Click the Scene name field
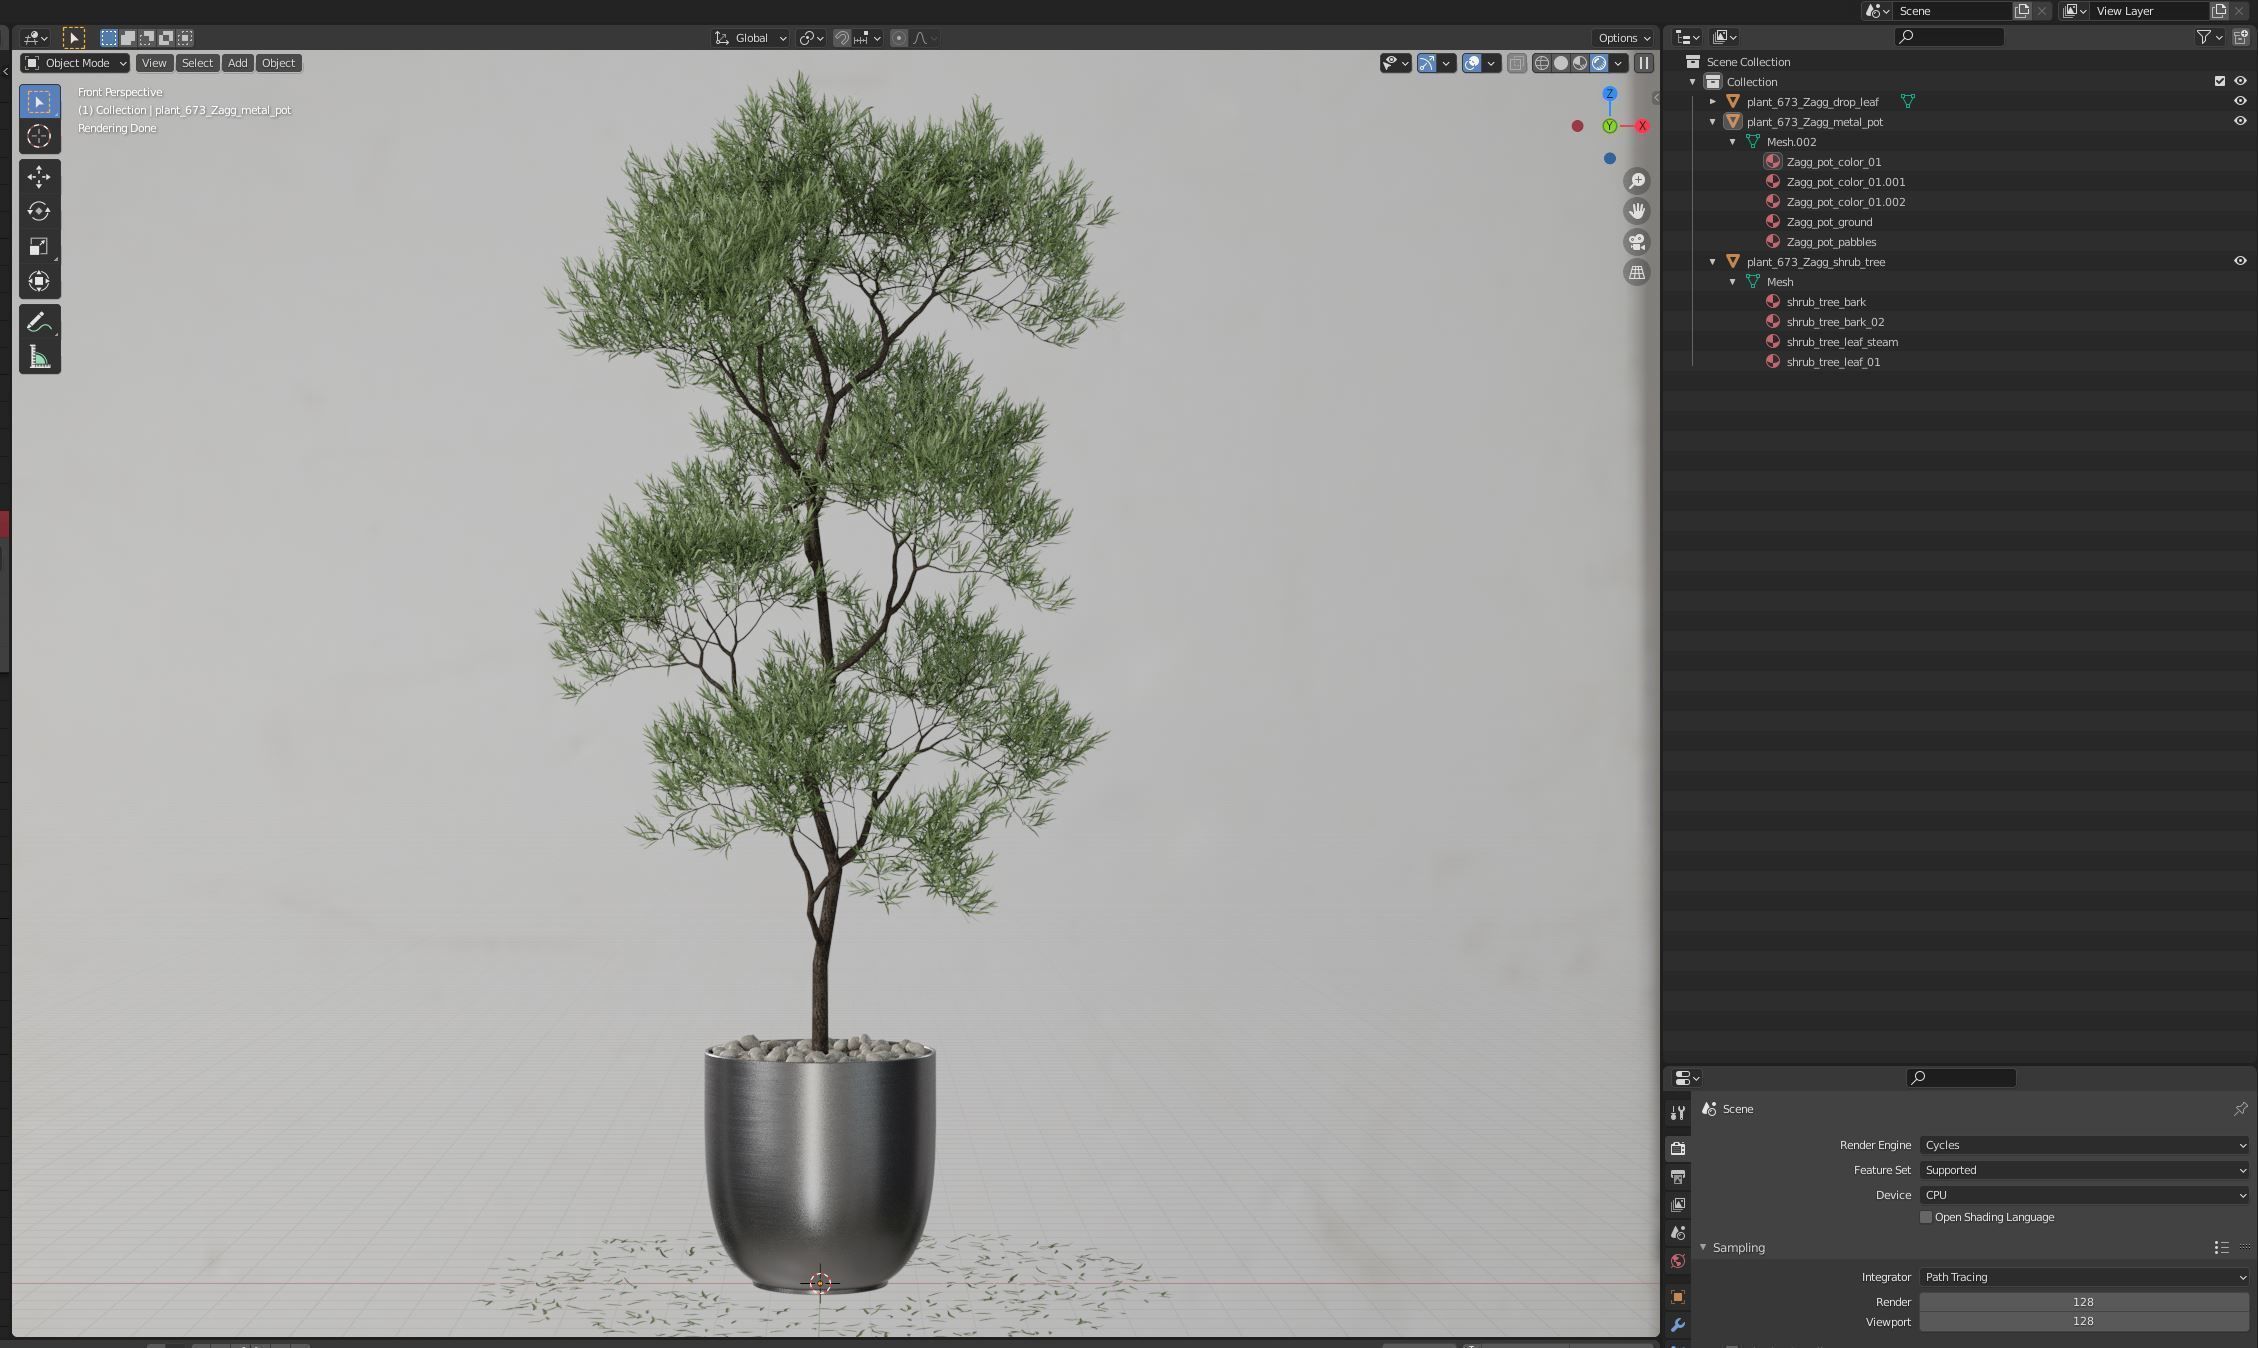The image size is (2258, 1348). pyautogui.click(x=1953, y=11)
